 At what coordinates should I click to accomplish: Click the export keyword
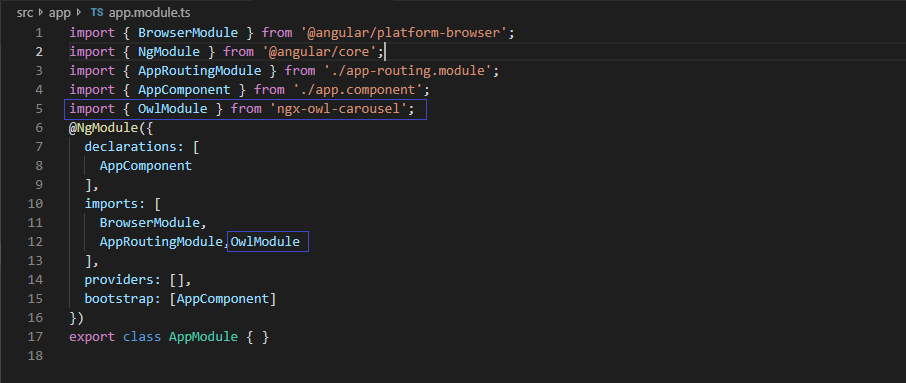(x=92, y=337)
